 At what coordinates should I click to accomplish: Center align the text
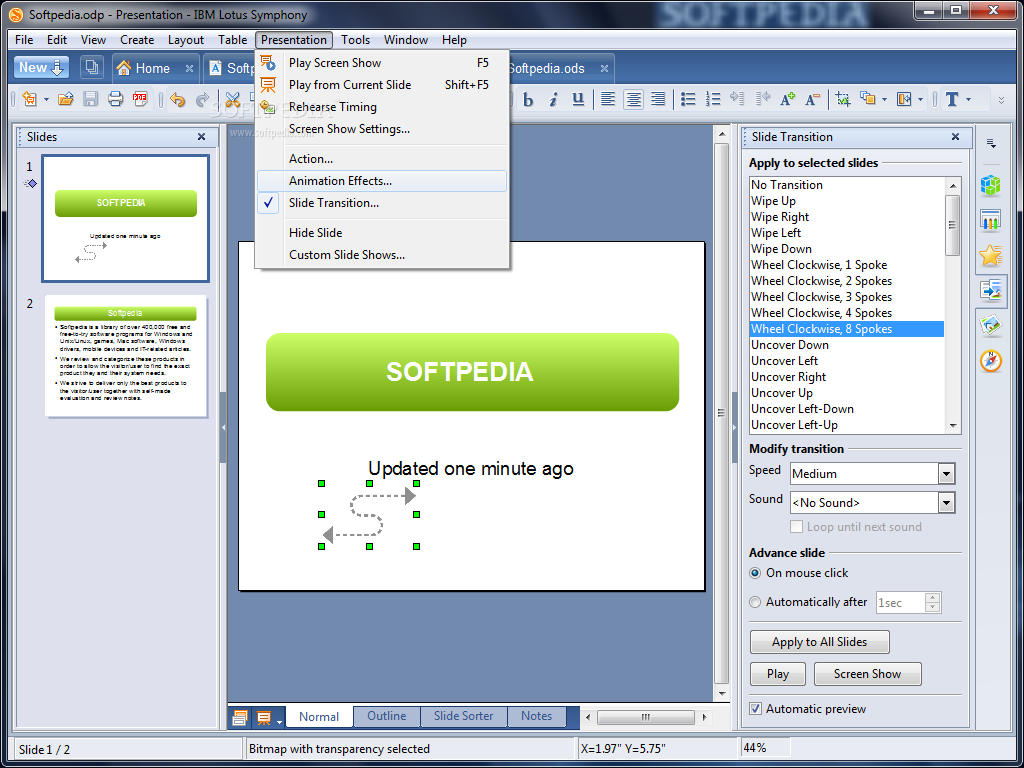pyautogui.click(x=633, y=99)
